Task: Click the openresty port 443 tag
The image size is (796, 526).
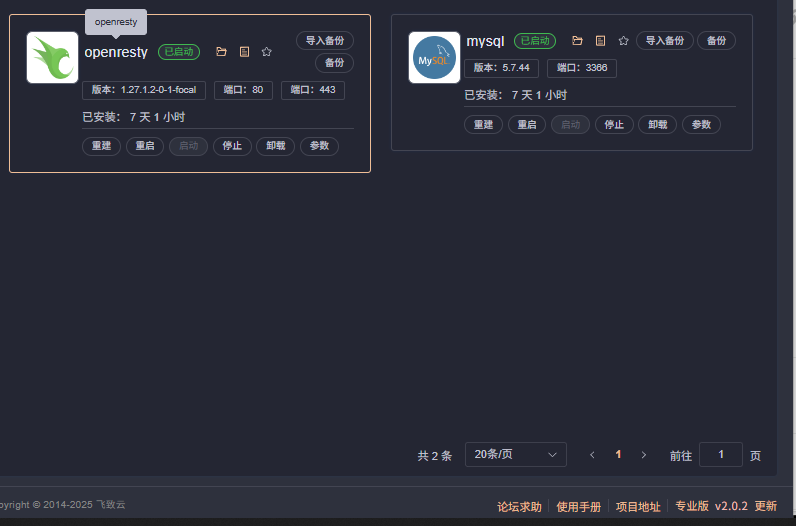Action: click(313, 90)
